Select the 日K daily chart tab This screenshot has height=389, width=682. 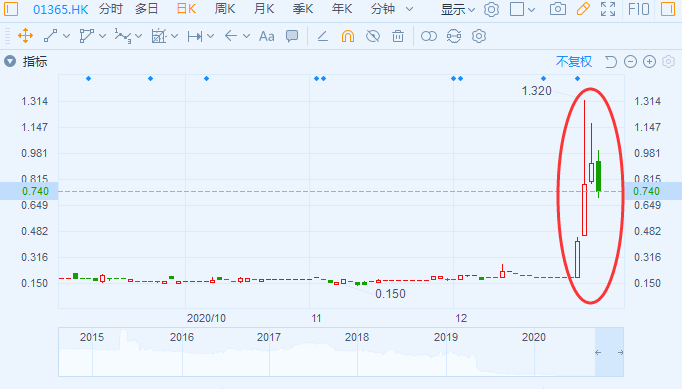[x=186, y=9]
